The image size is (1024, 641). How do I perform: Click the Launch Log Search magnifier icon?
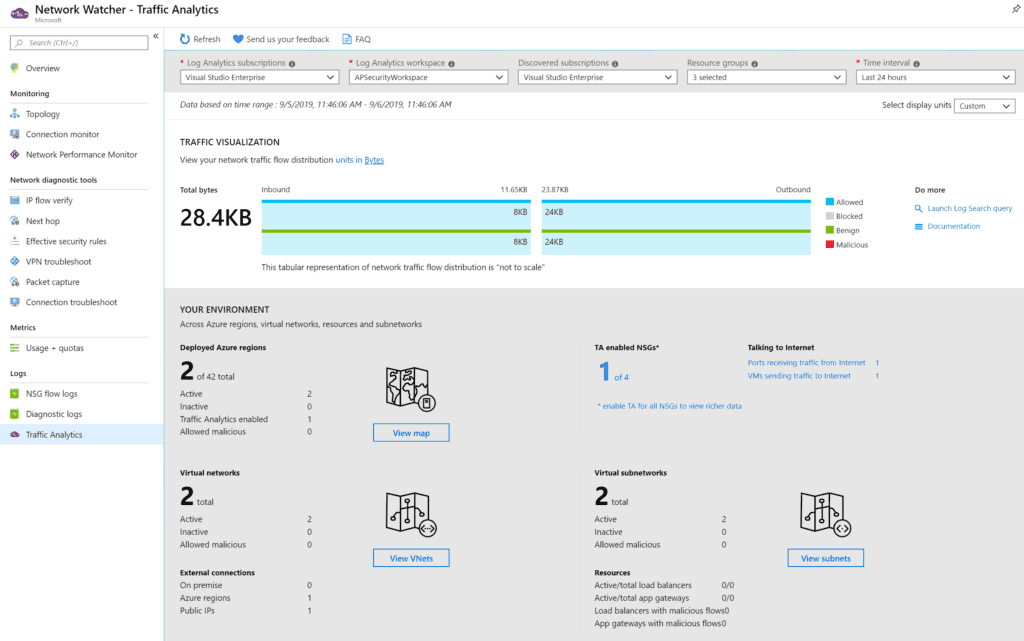pyautogui.click(x=919, y=209)
